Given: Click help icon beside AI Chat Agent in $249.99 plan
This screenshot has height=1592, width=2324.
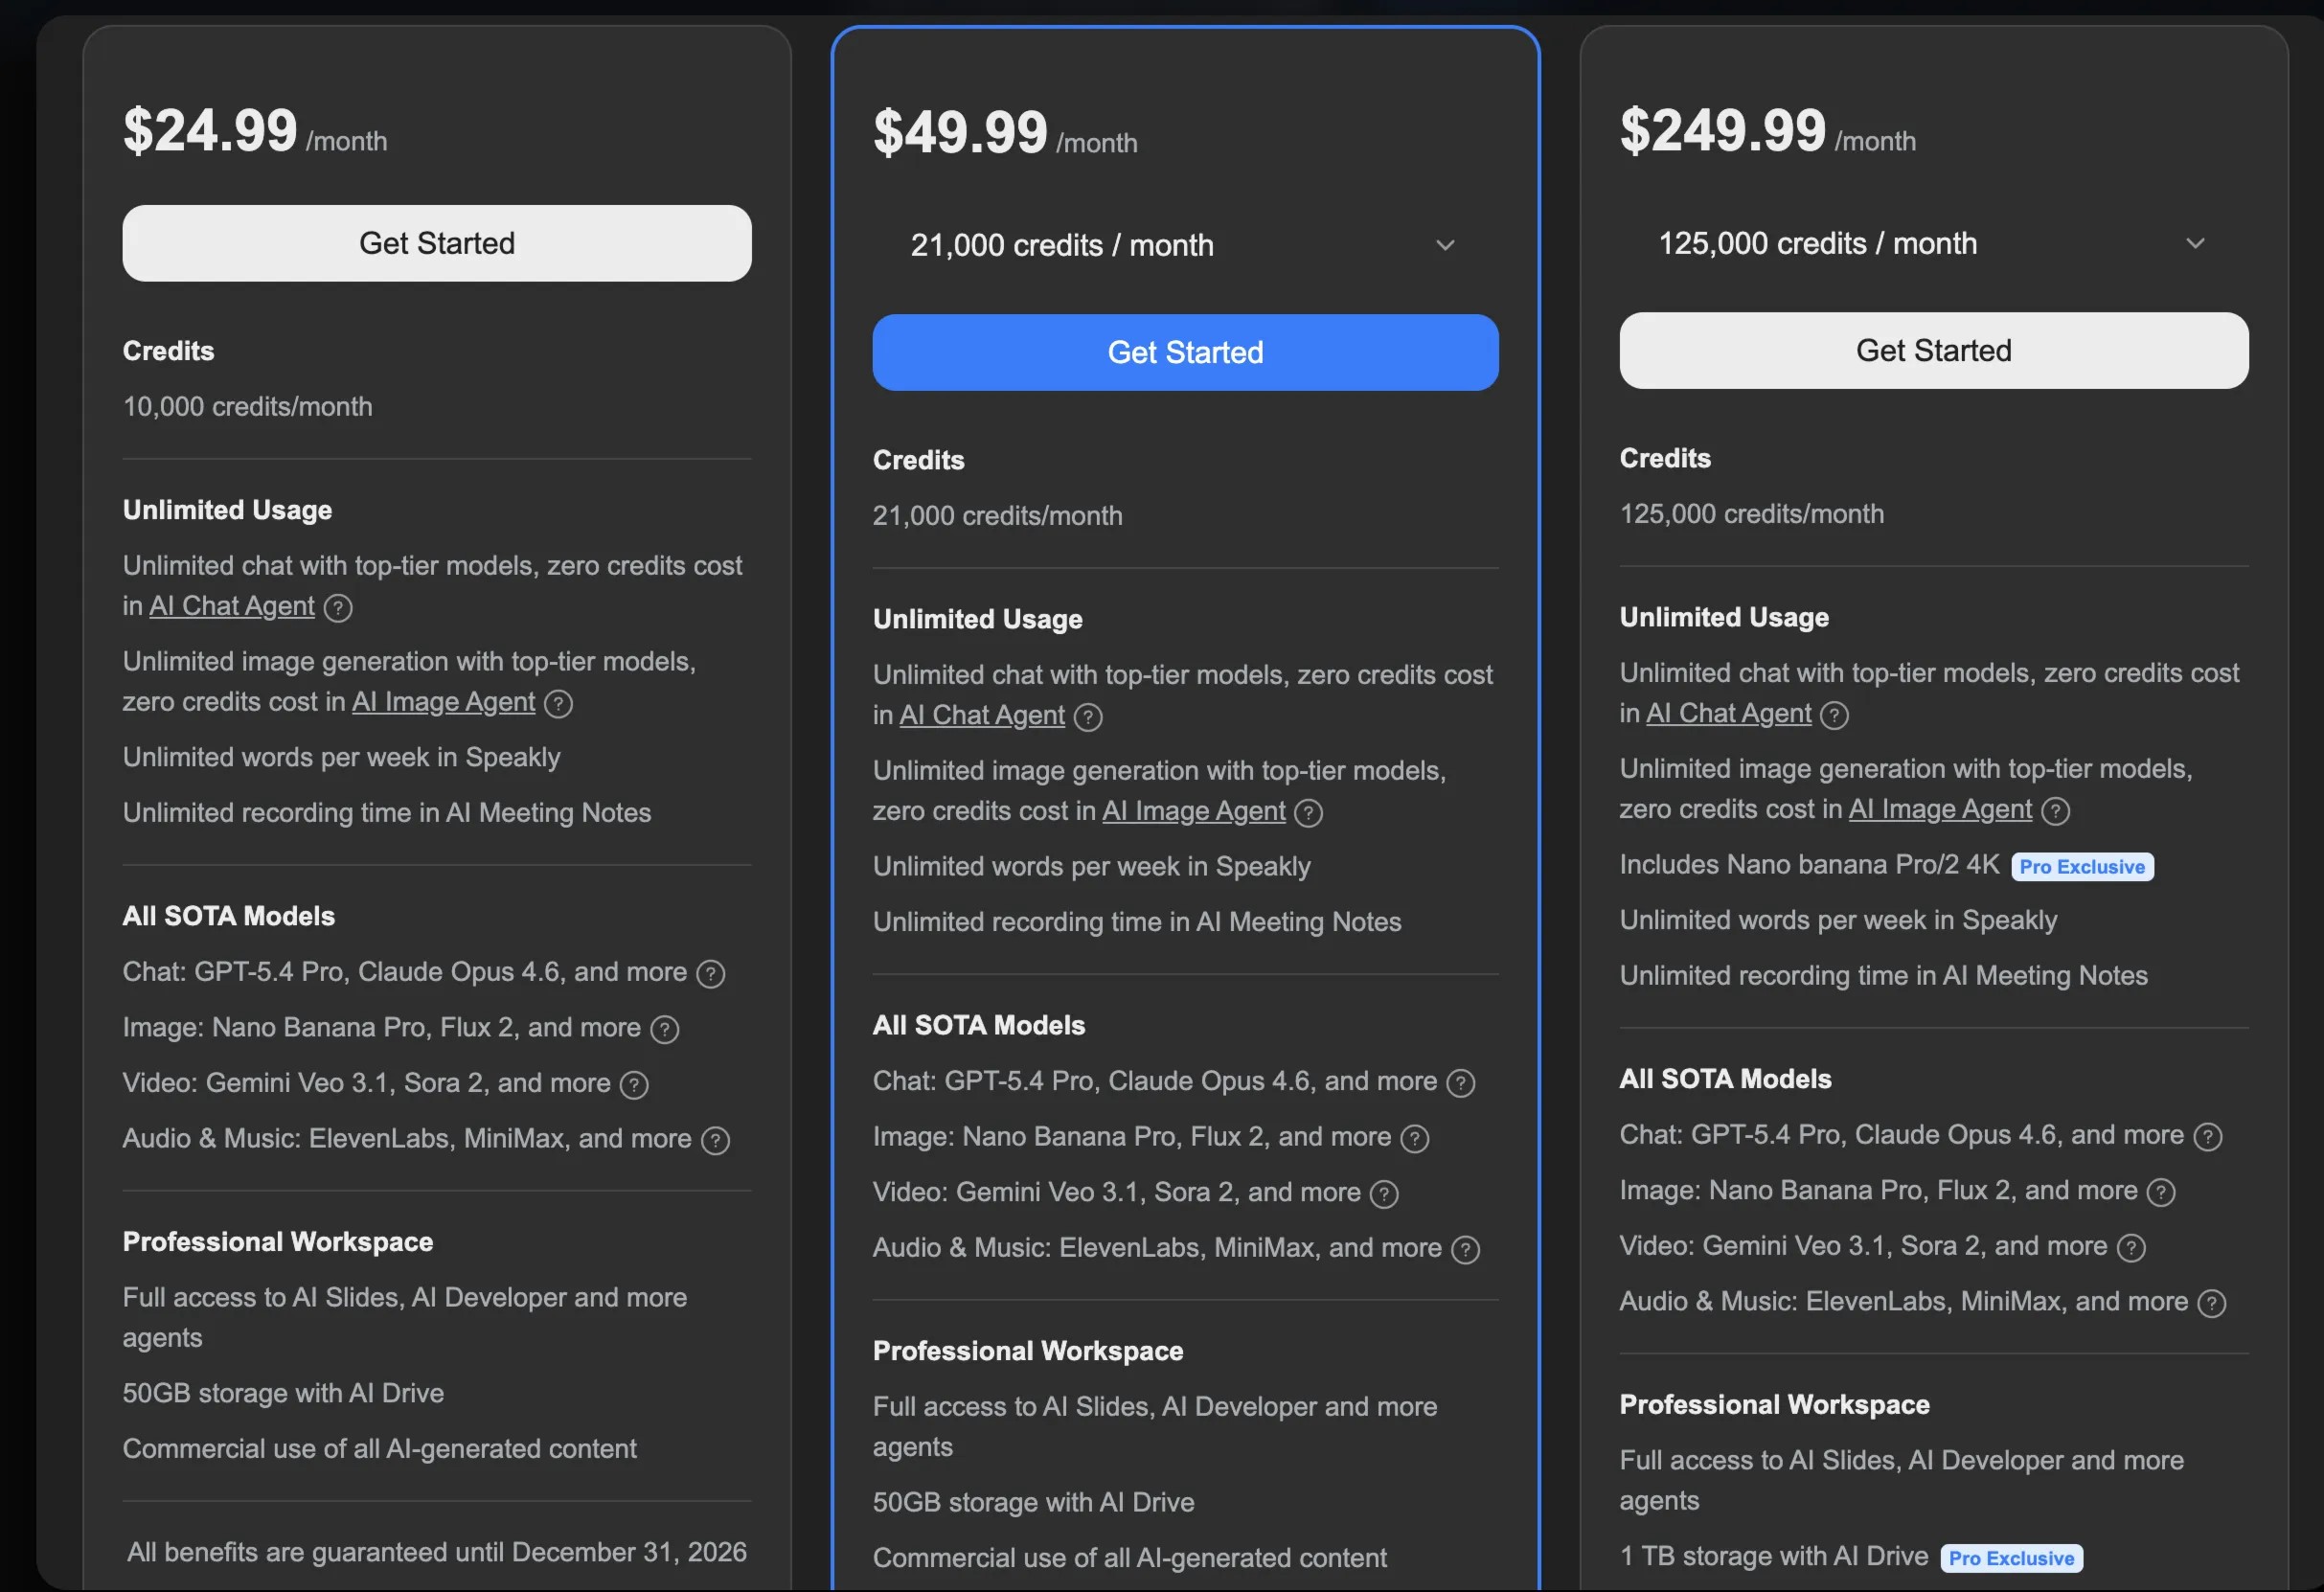Looking at the screenshot, I should pos(1834,715).
